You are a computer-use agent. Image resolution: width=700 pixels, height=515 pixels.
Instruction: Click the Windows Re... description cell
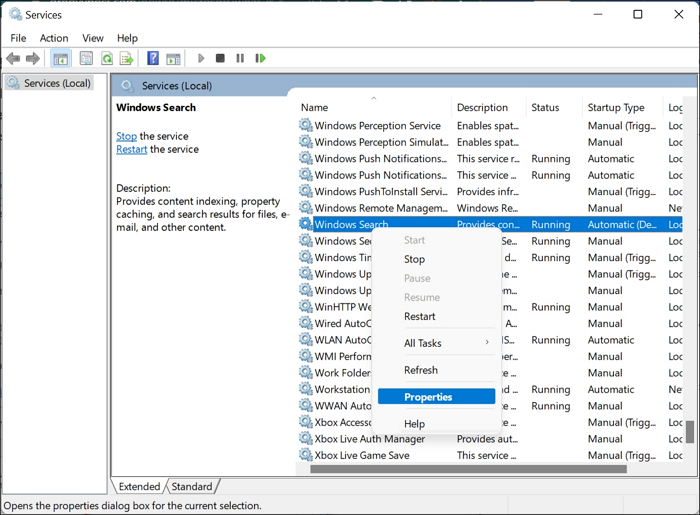pyautogui.click(x=487, y=208)
